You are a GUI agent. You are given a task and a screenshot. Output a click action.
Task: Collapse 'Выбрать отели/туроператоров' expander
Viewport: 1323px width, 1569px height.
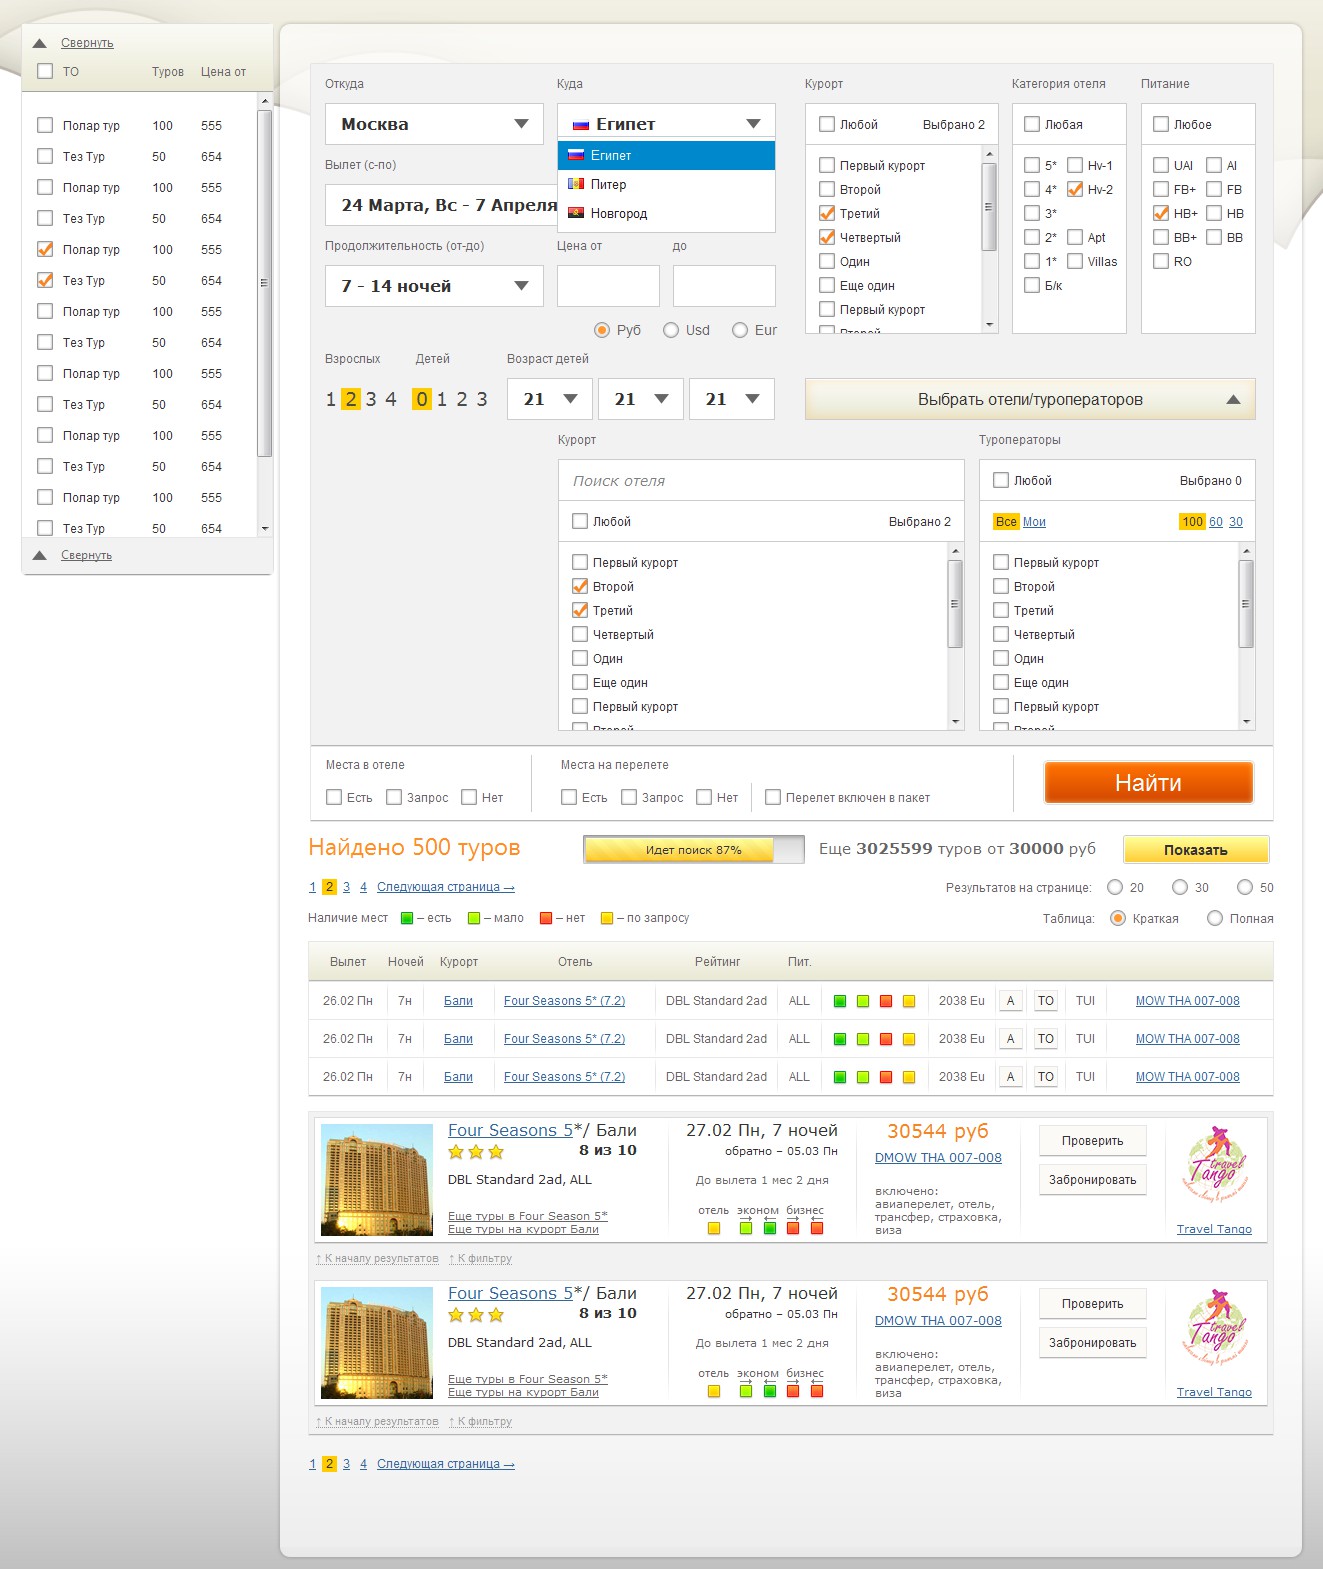point(1030,399)
